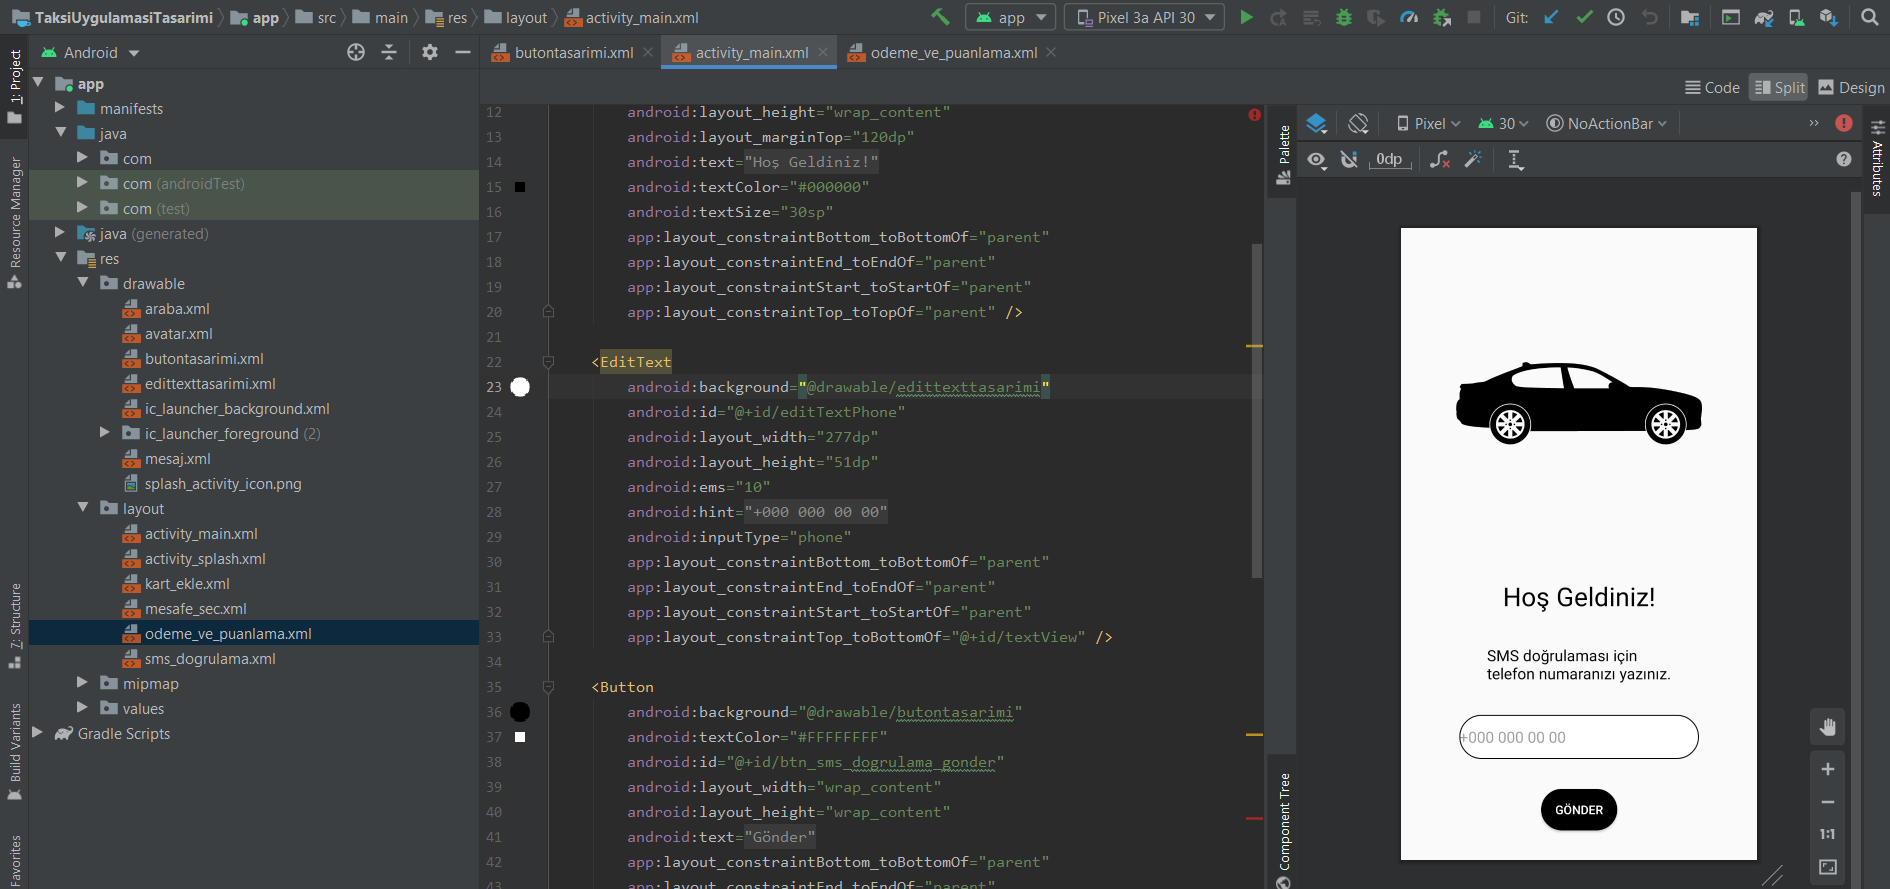Click the orientation rotate icon in preview
1890x889 pixels.
tap(1358, 124)
